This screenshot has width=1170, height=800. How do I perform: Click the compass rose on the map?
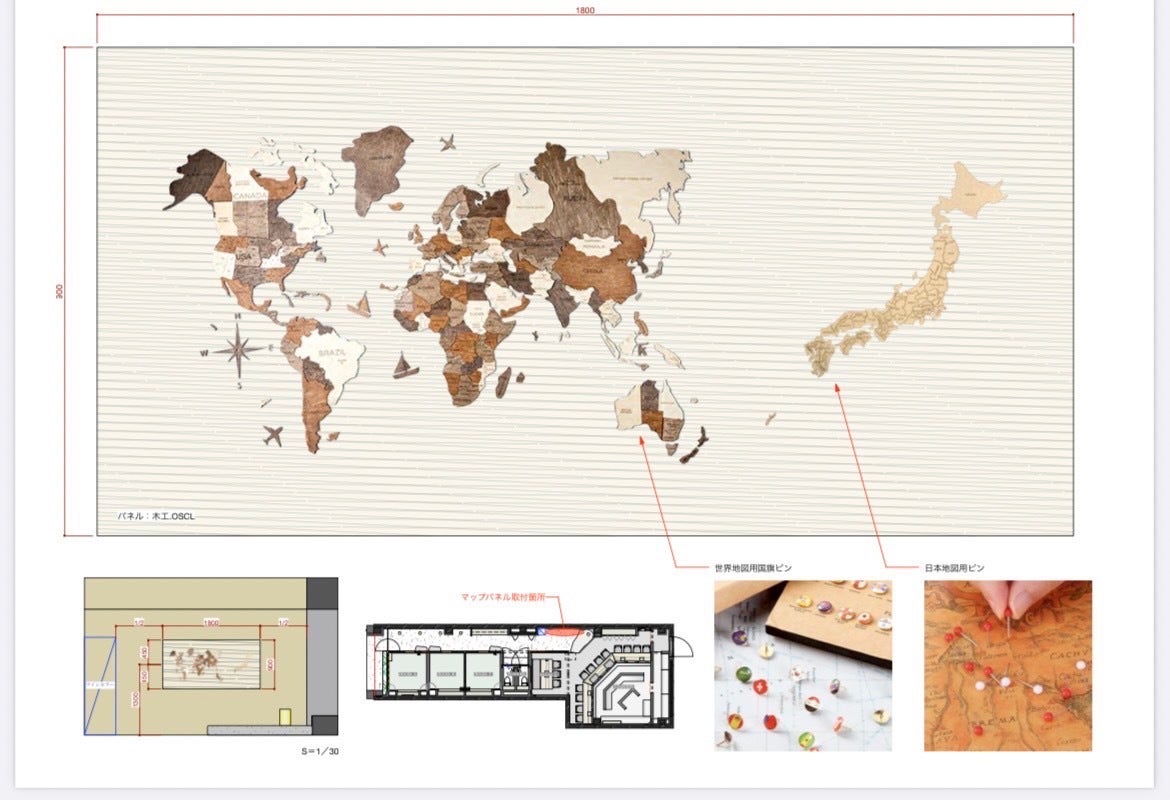[x=237, y=349]
